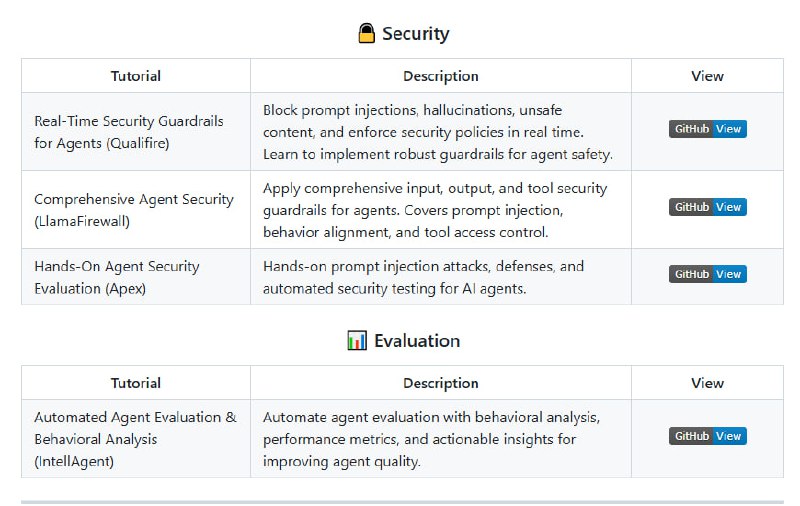The height and width of the screenshot is (506, 800).
Task: Click the View column header in Security table
Action: pos(707,76)
